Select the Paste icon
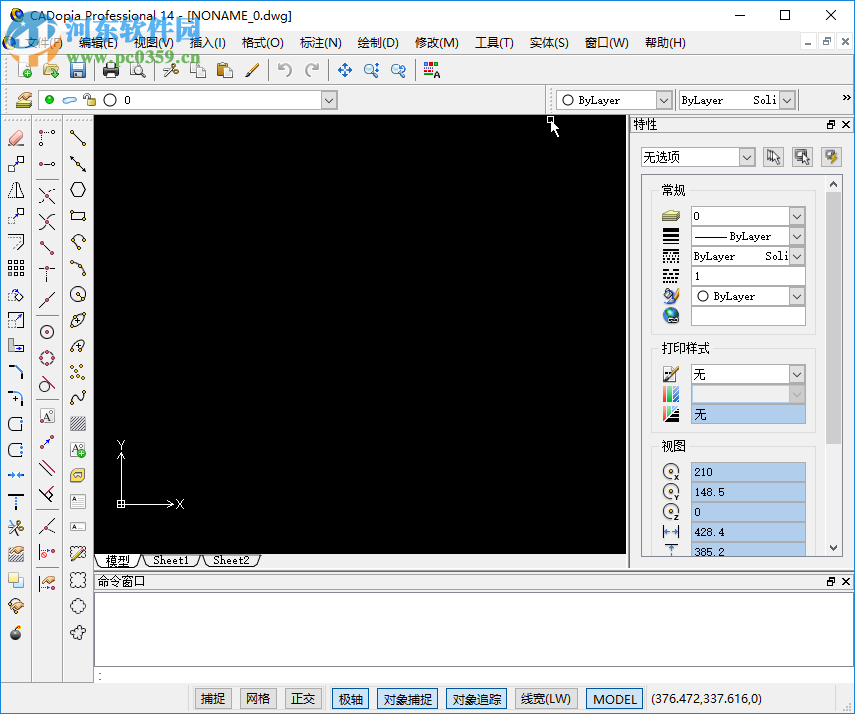 pyautogui.click(x=223, y=70)
